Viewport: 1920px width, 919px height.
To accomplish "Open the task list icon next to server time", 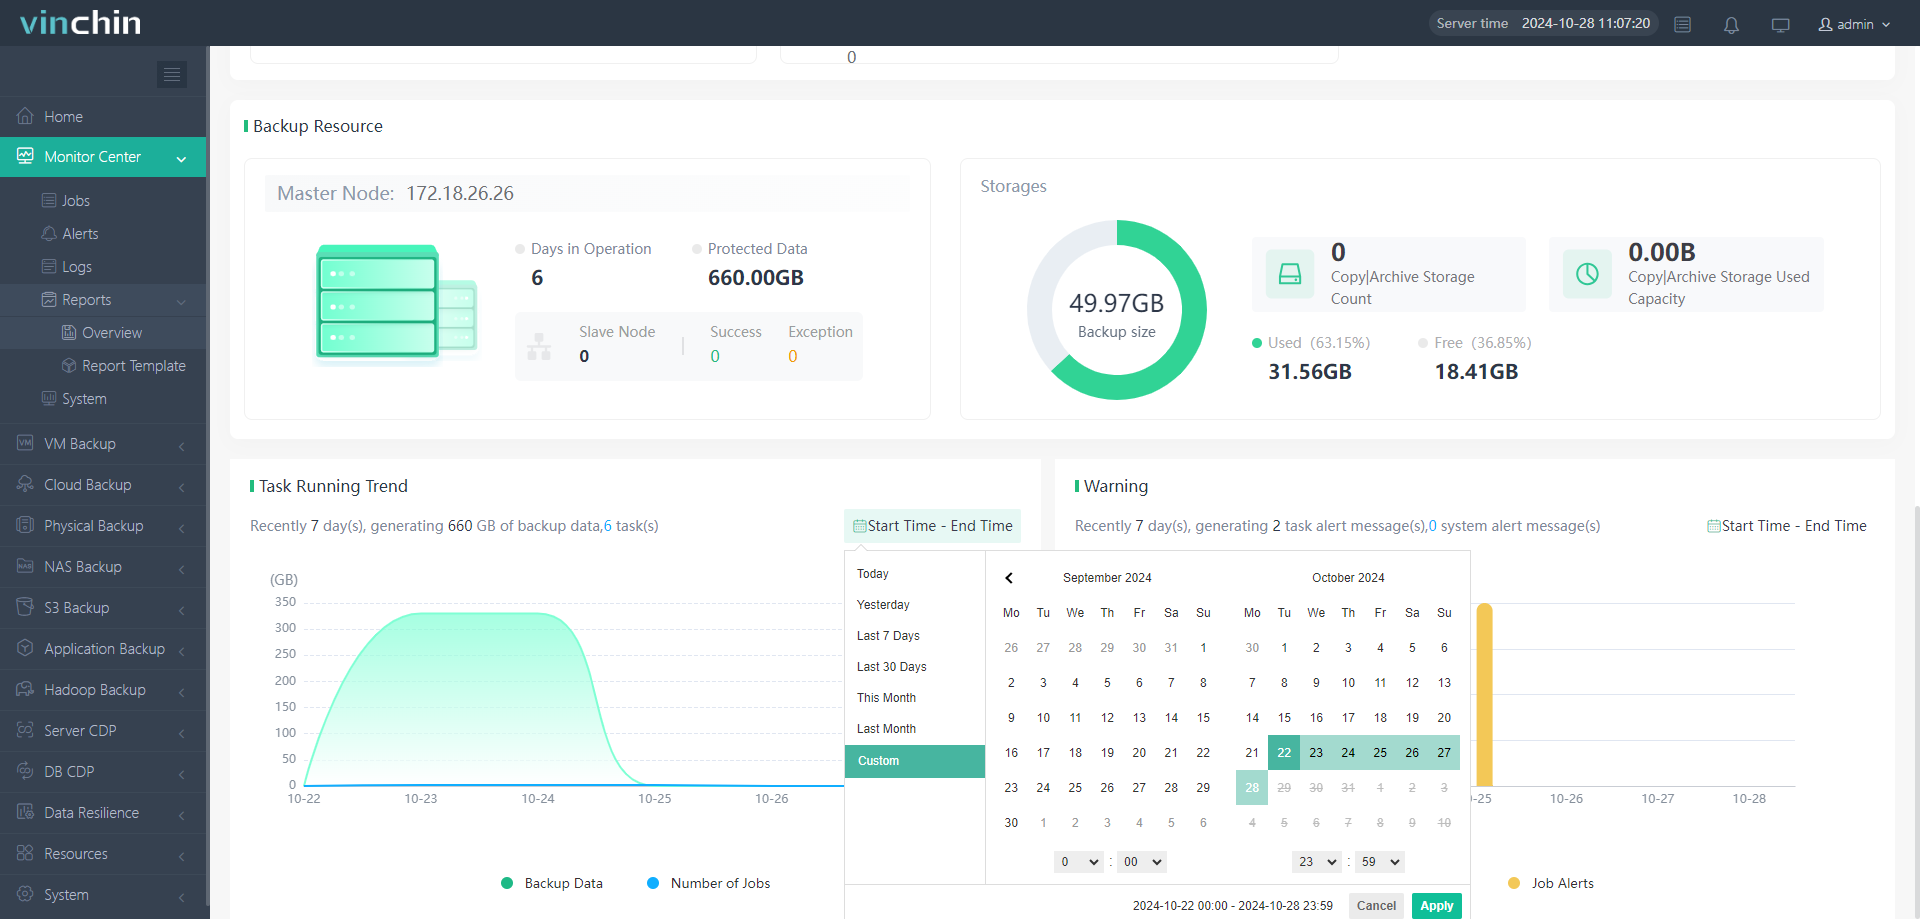I will click(x=1682, y=23).
